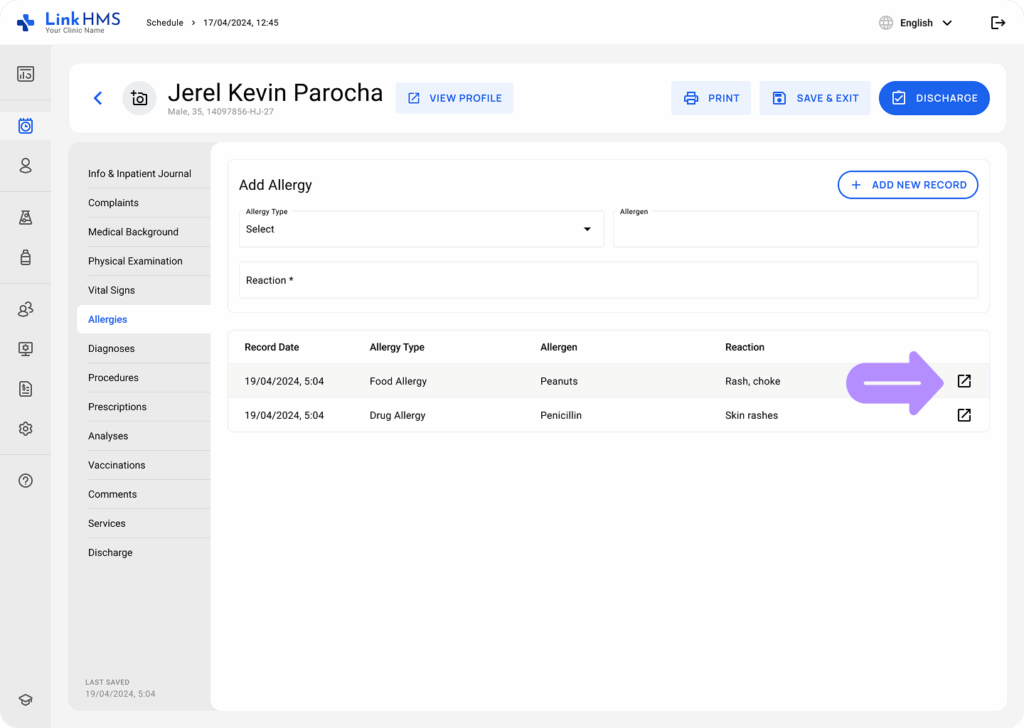Click the Record Date column header
Viewport: 1024px width, 728px height.
tap(272, 347)
